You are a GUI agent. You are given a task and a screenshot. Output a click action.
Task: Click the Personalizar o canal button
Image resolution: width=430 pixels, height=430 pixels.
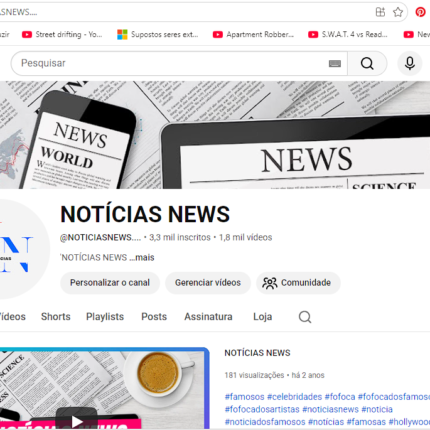point(110,283)
